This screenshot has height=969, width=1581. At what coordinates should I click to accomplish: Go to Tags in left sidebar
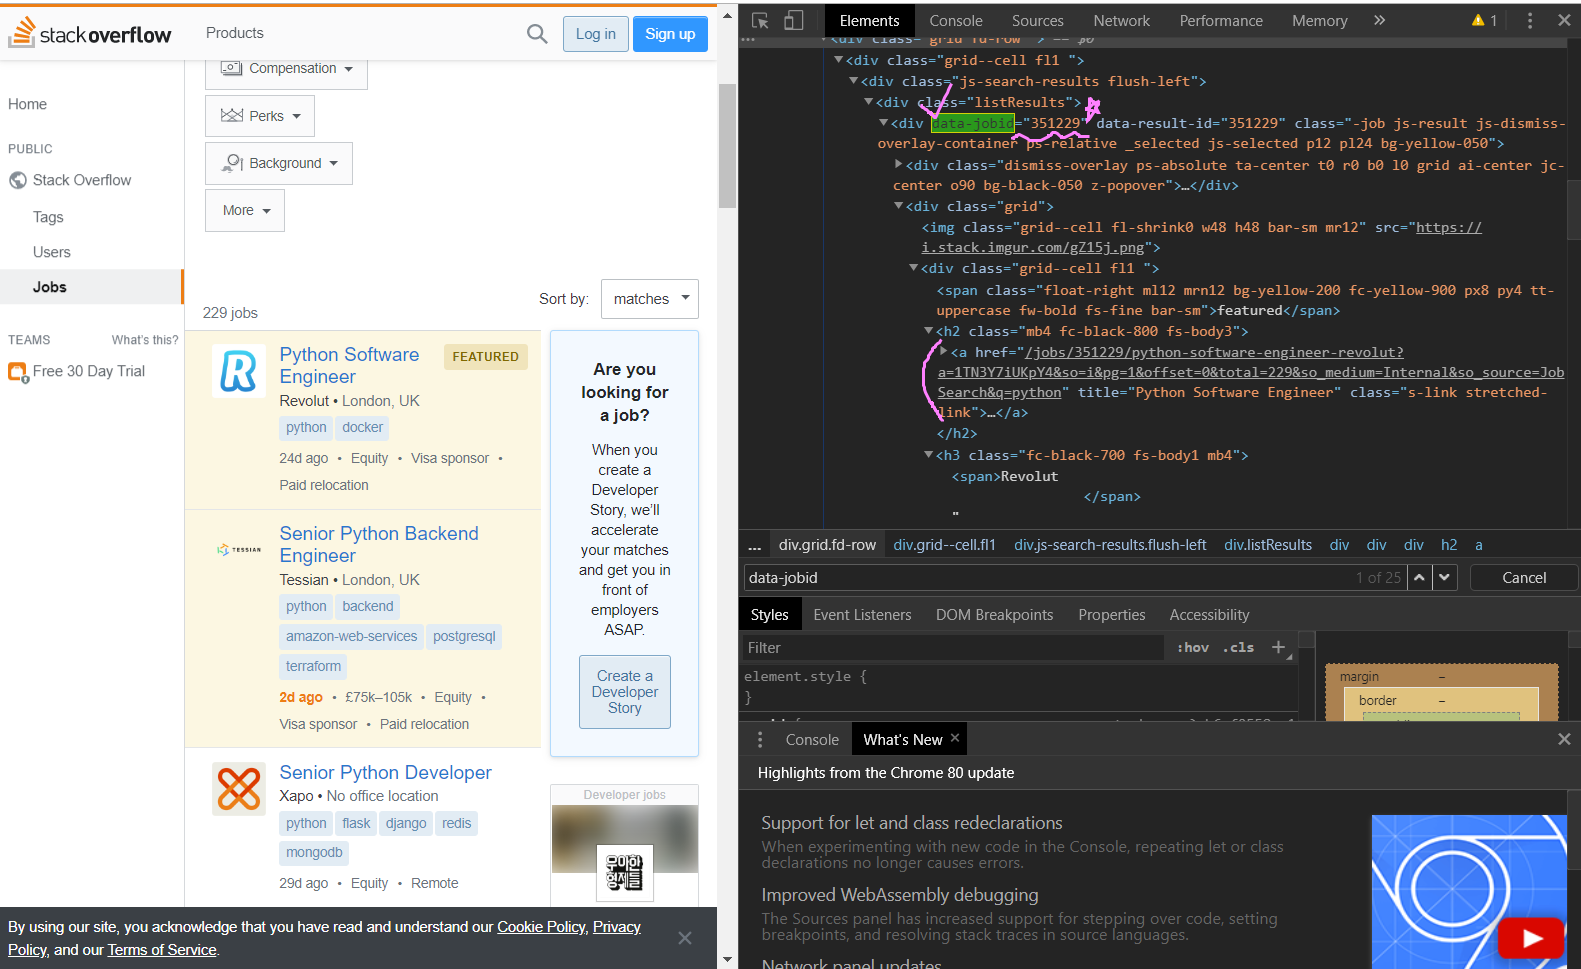[48, 217]
